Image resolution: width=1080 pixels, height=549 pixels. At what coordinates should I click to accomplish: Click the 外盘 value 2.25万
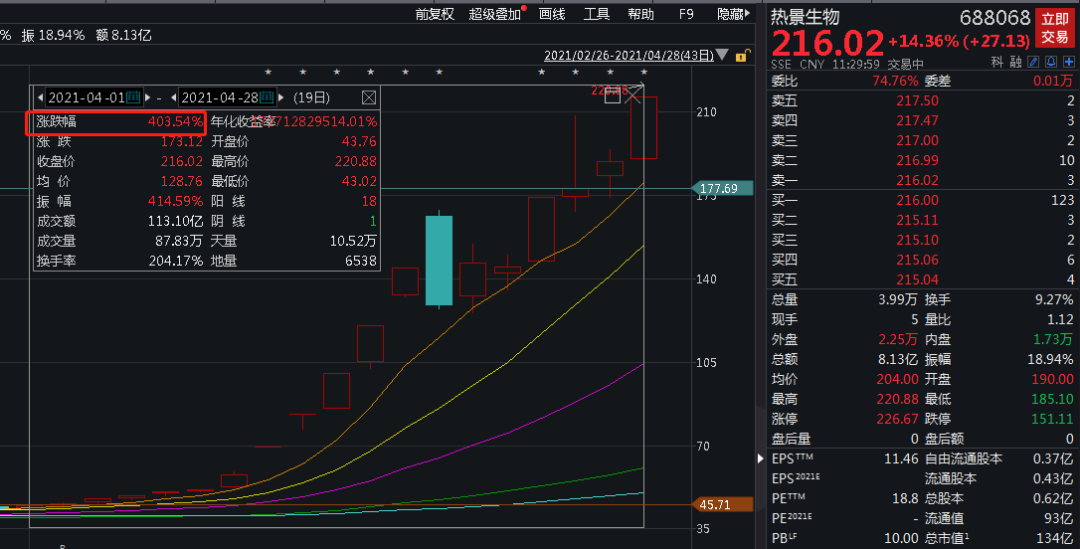[x=897, y=339]
